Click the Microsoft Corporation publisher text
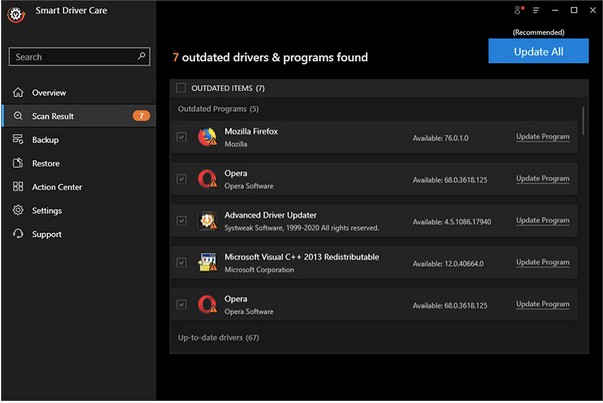This screenshot has height=403, width=603. click(x=259, y=270)
